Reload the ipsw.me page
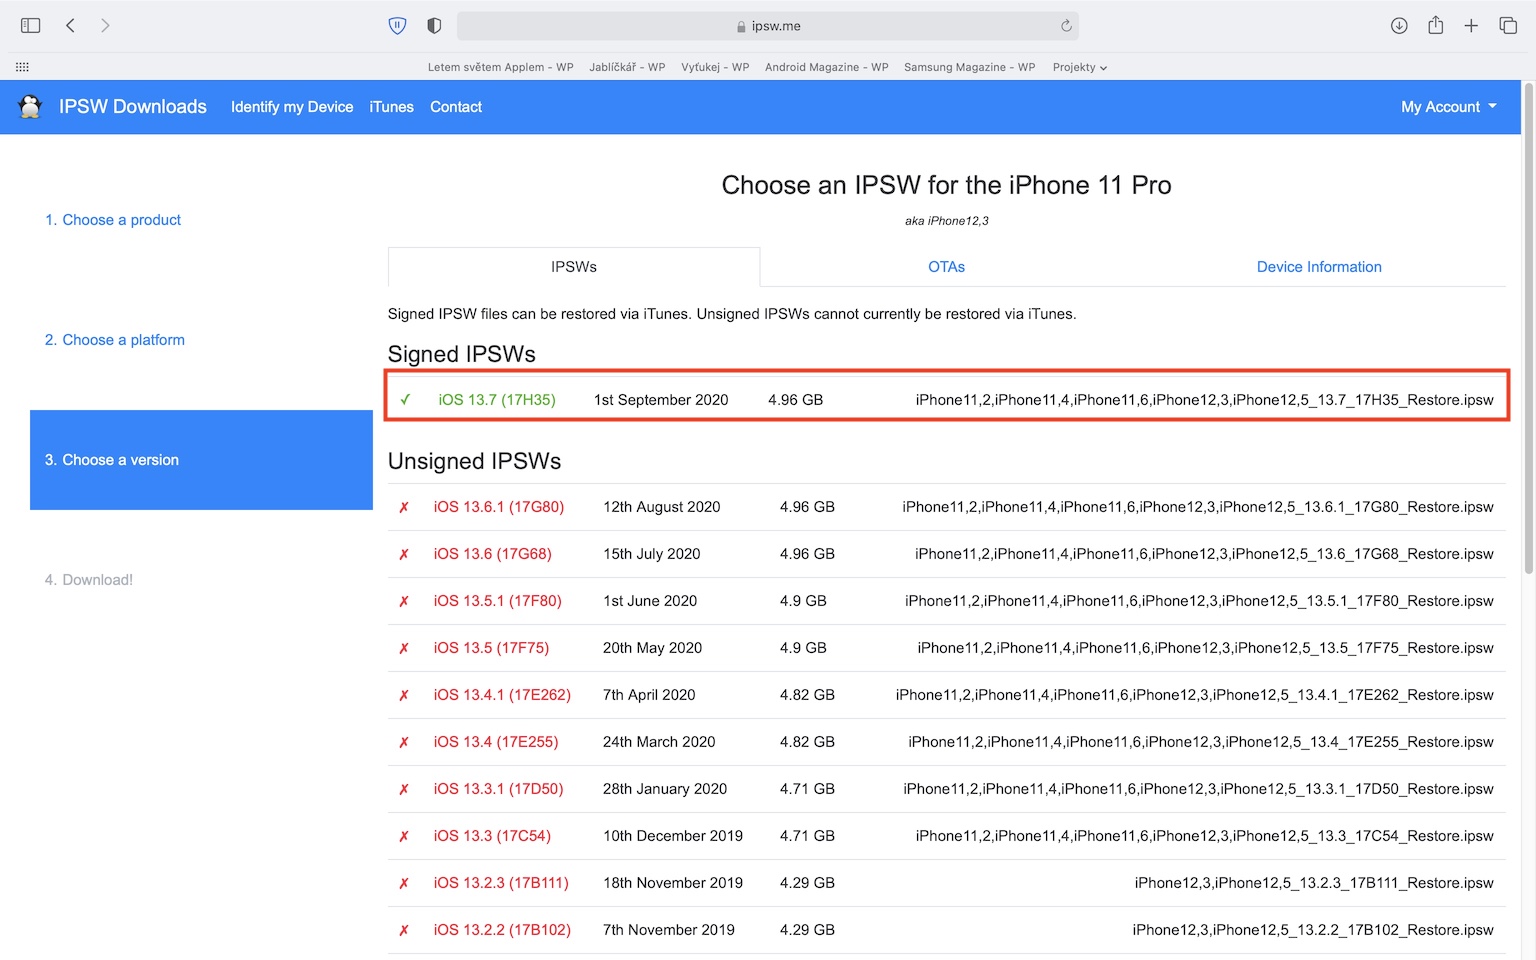This screenshot has height=960, width=1536. tap(1066, 26)
